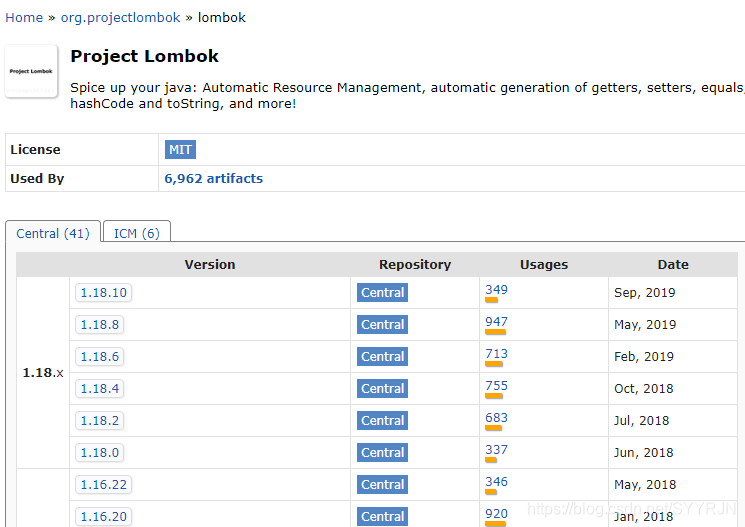Screen dimensions: 745x527
Task: Open the Home breadcrumb link
Action: [24, 18]
